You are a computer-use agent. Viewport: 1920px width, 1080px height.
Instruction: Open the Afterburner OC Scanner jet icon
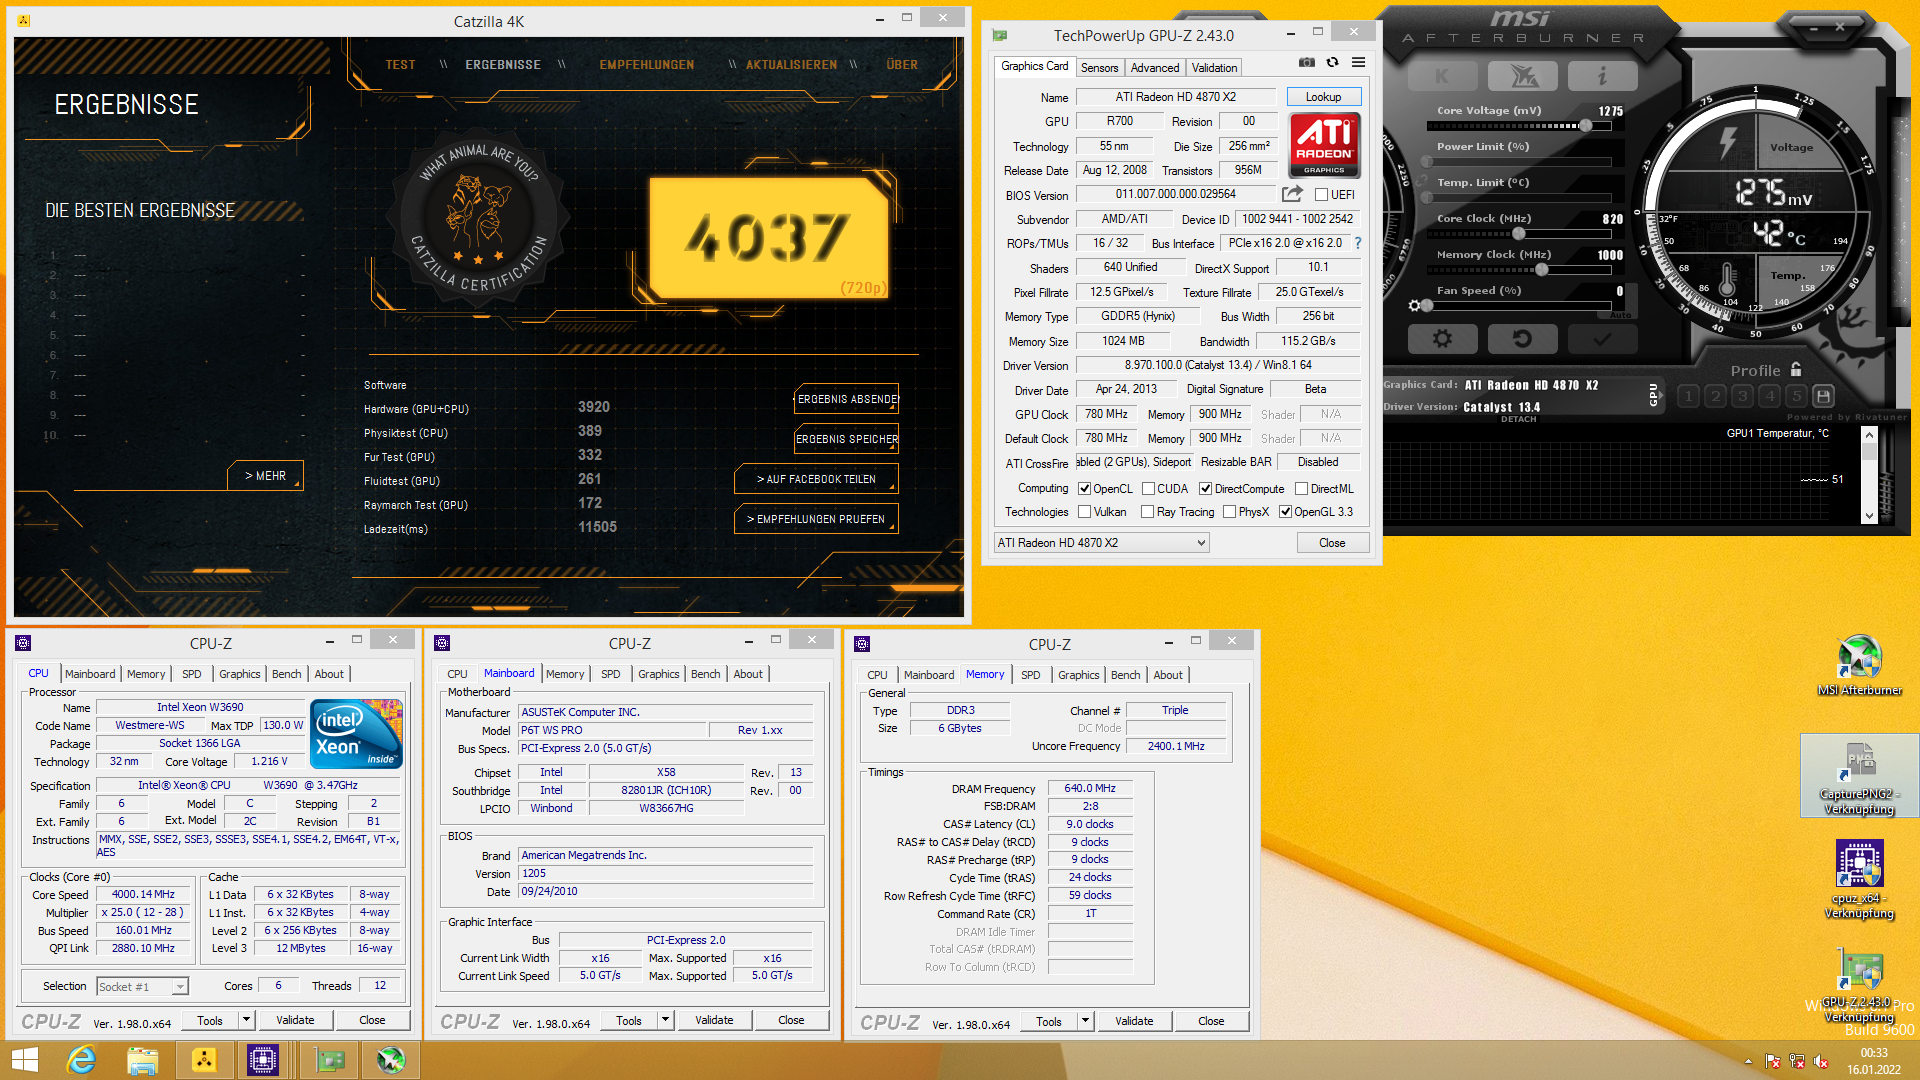[1522, 76]
